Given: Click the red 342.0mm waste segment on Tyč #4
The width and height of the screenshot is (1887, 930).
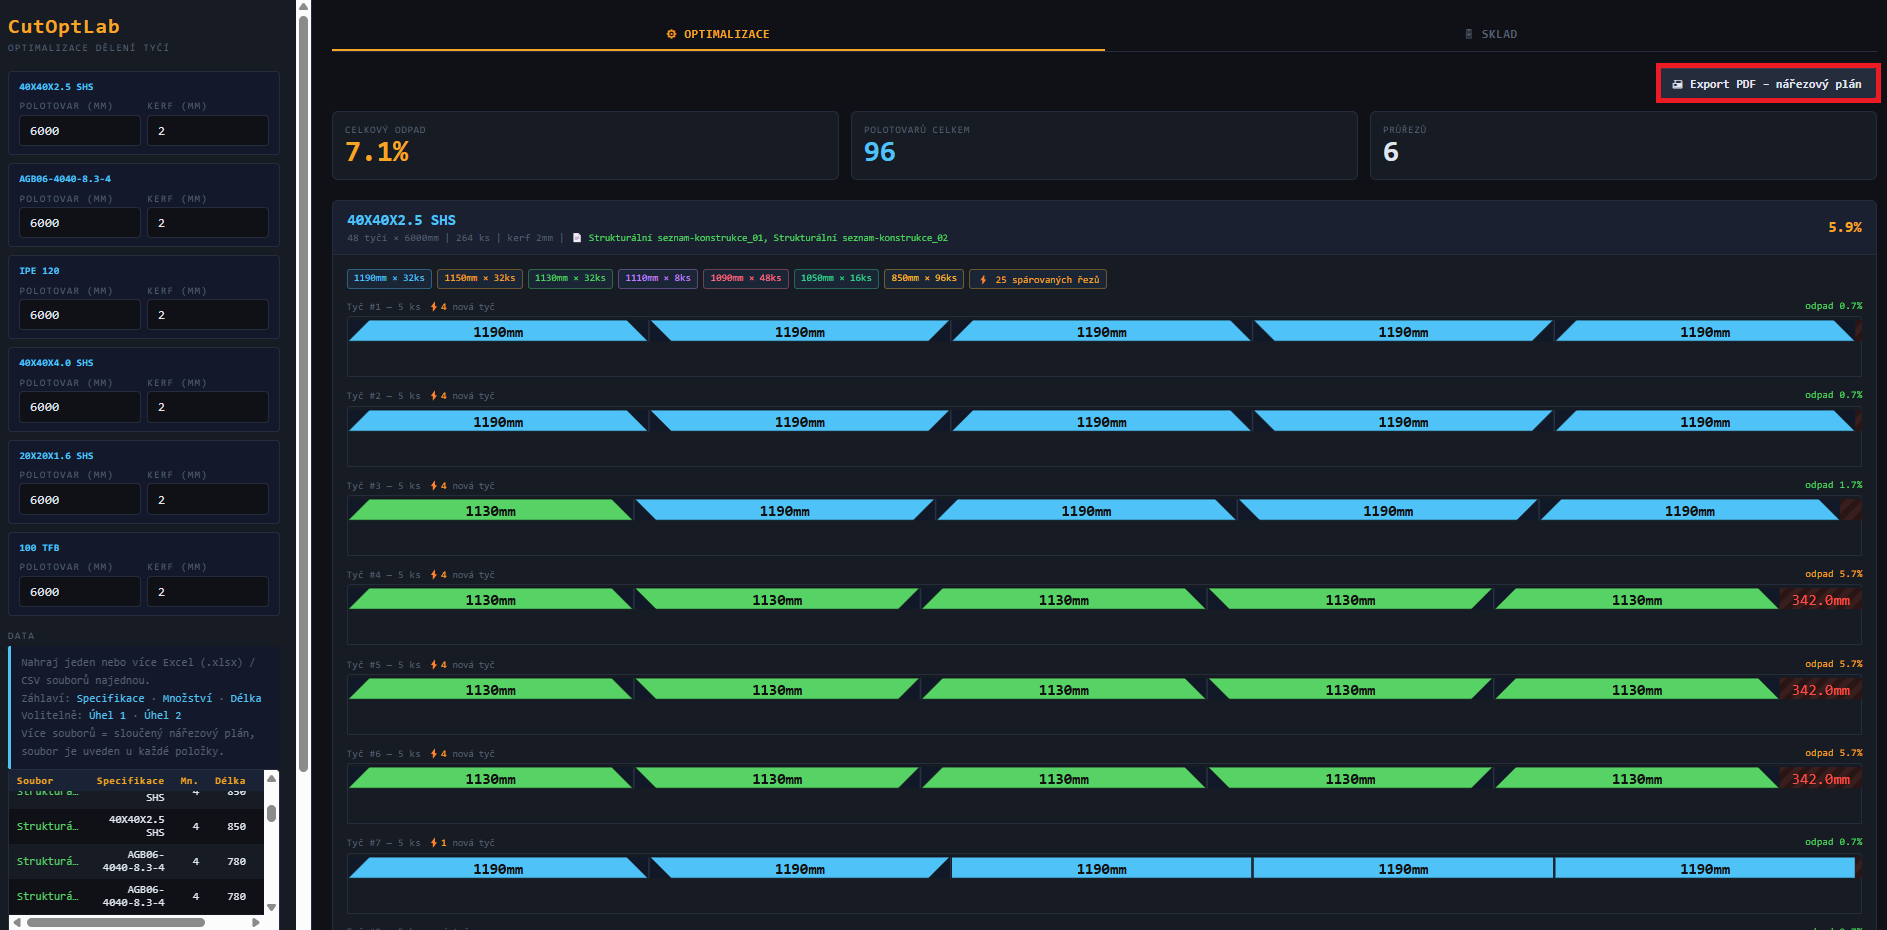Looking at the screenshot, I should point(1819,600).
